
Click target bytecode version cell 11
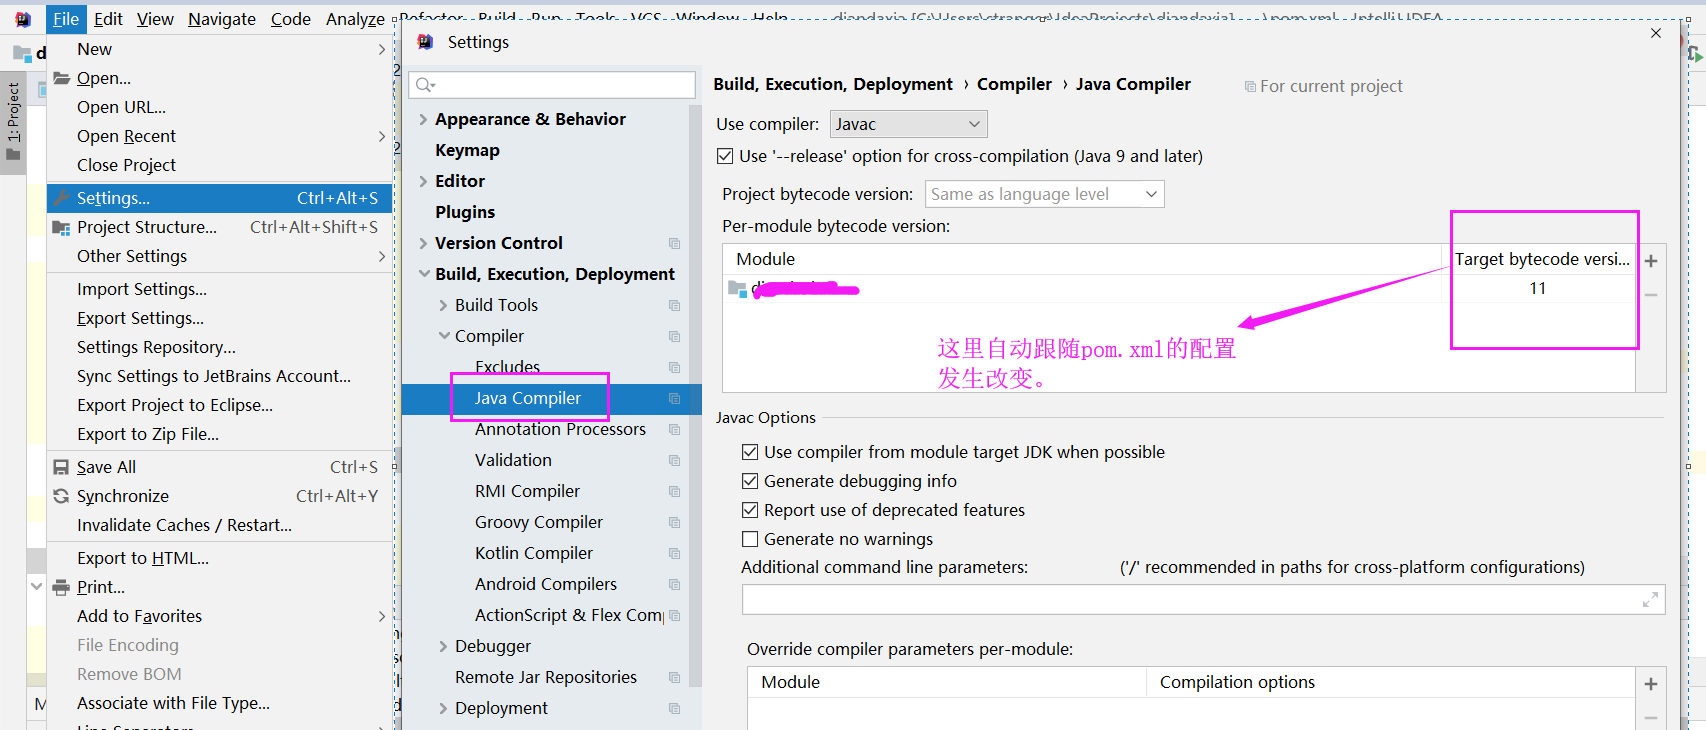tap(1538, 288)
